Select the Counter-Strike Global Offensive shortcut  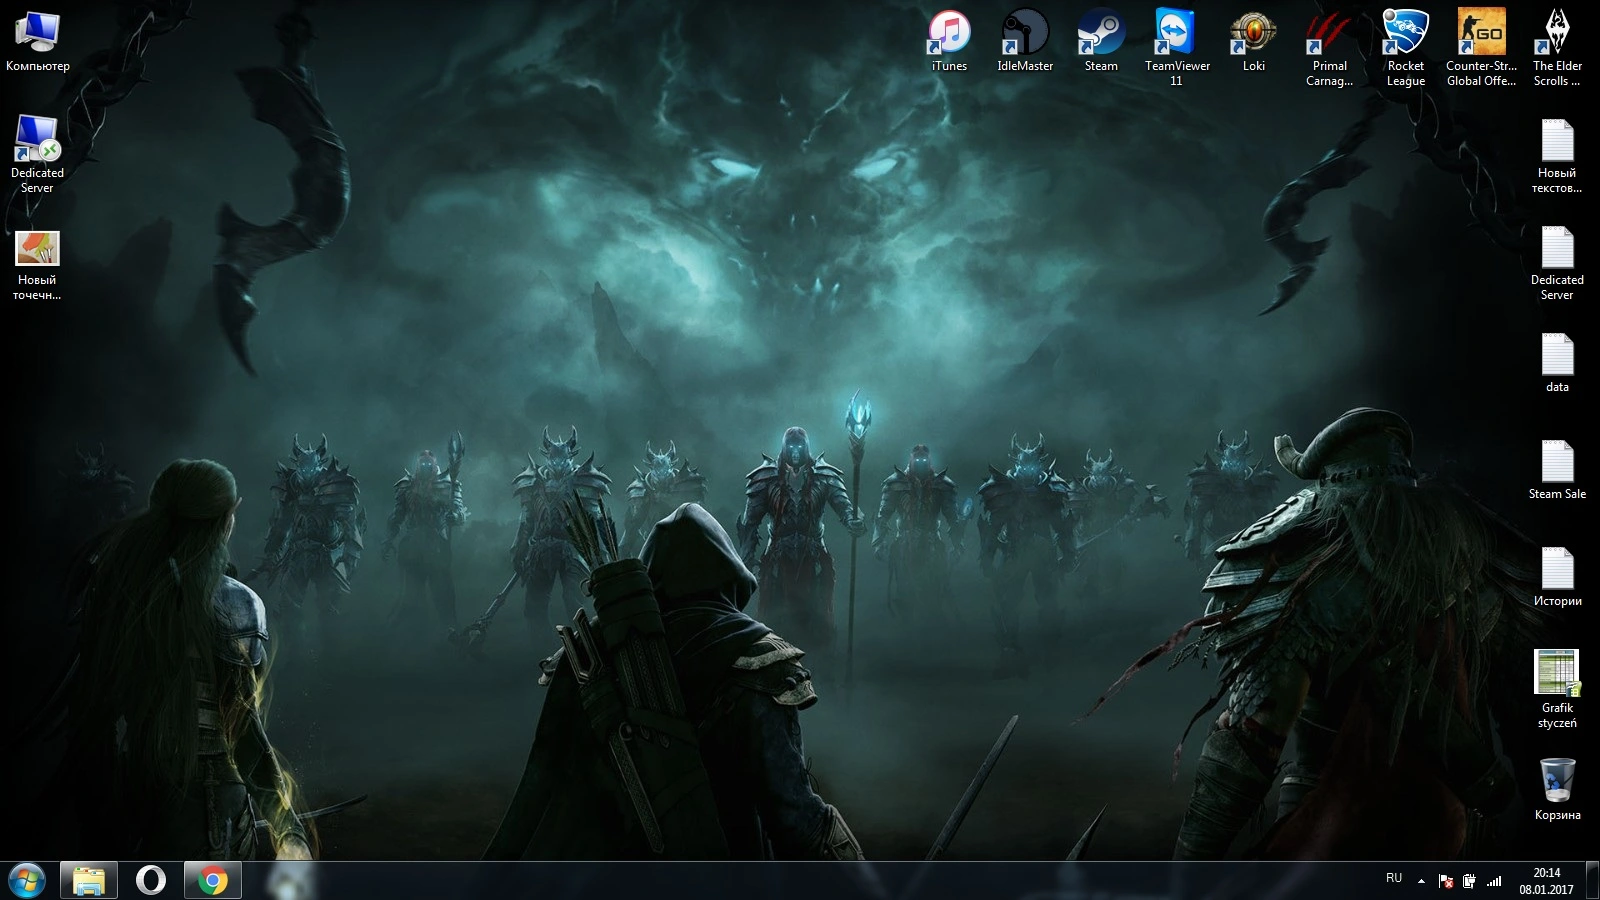(1481, 48)
